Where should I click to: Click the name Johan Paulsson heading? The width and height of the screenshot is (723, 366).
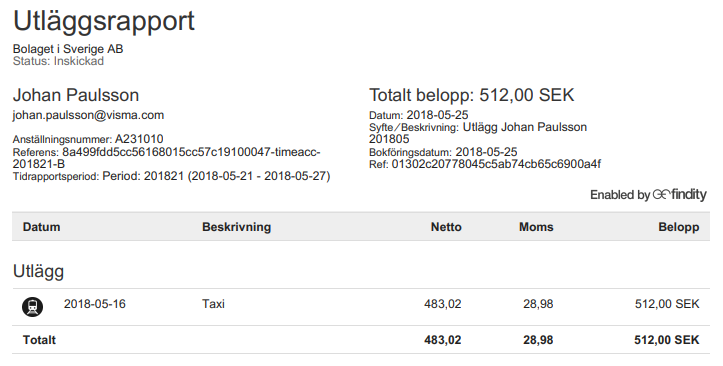(x=76, y=95)
